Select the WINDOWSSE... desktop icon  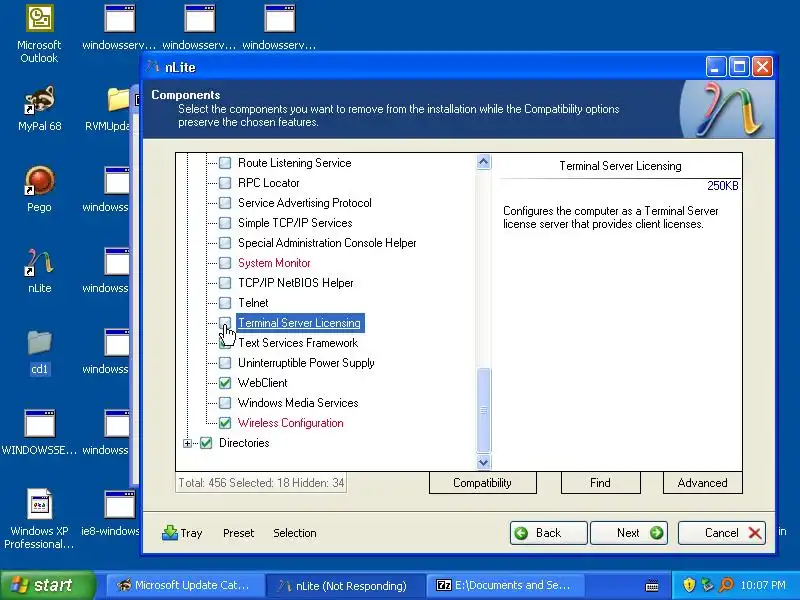39,433
